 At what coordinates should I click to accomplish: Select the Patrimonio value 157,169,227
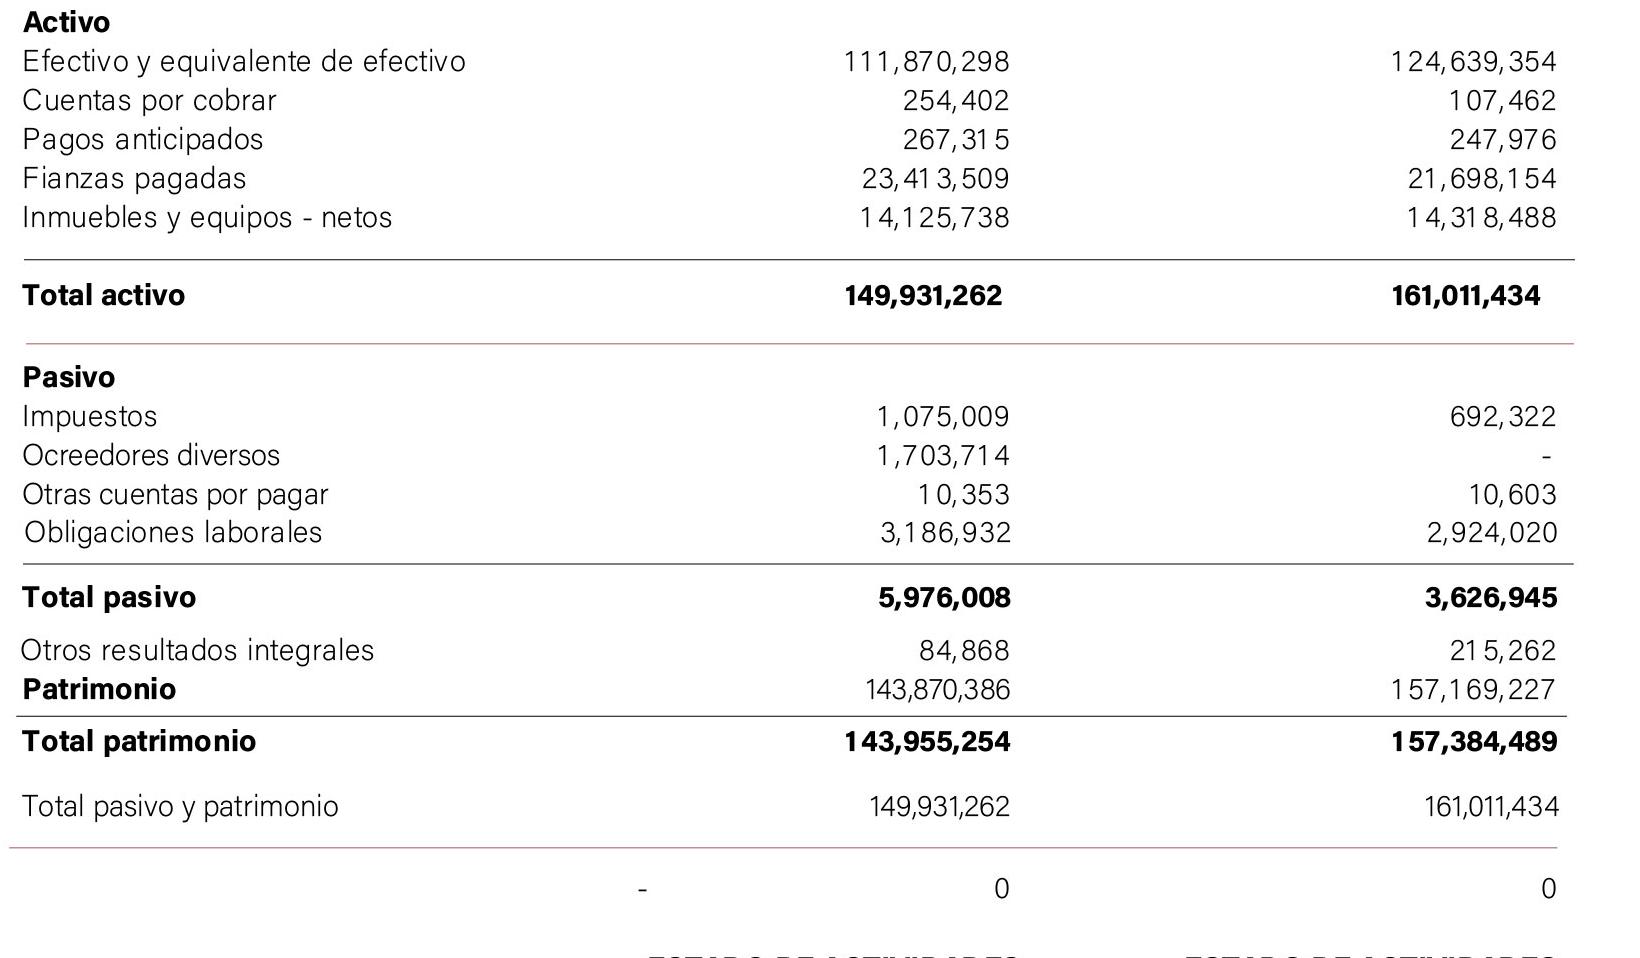pyautogui.click(x=1473, y=690)
